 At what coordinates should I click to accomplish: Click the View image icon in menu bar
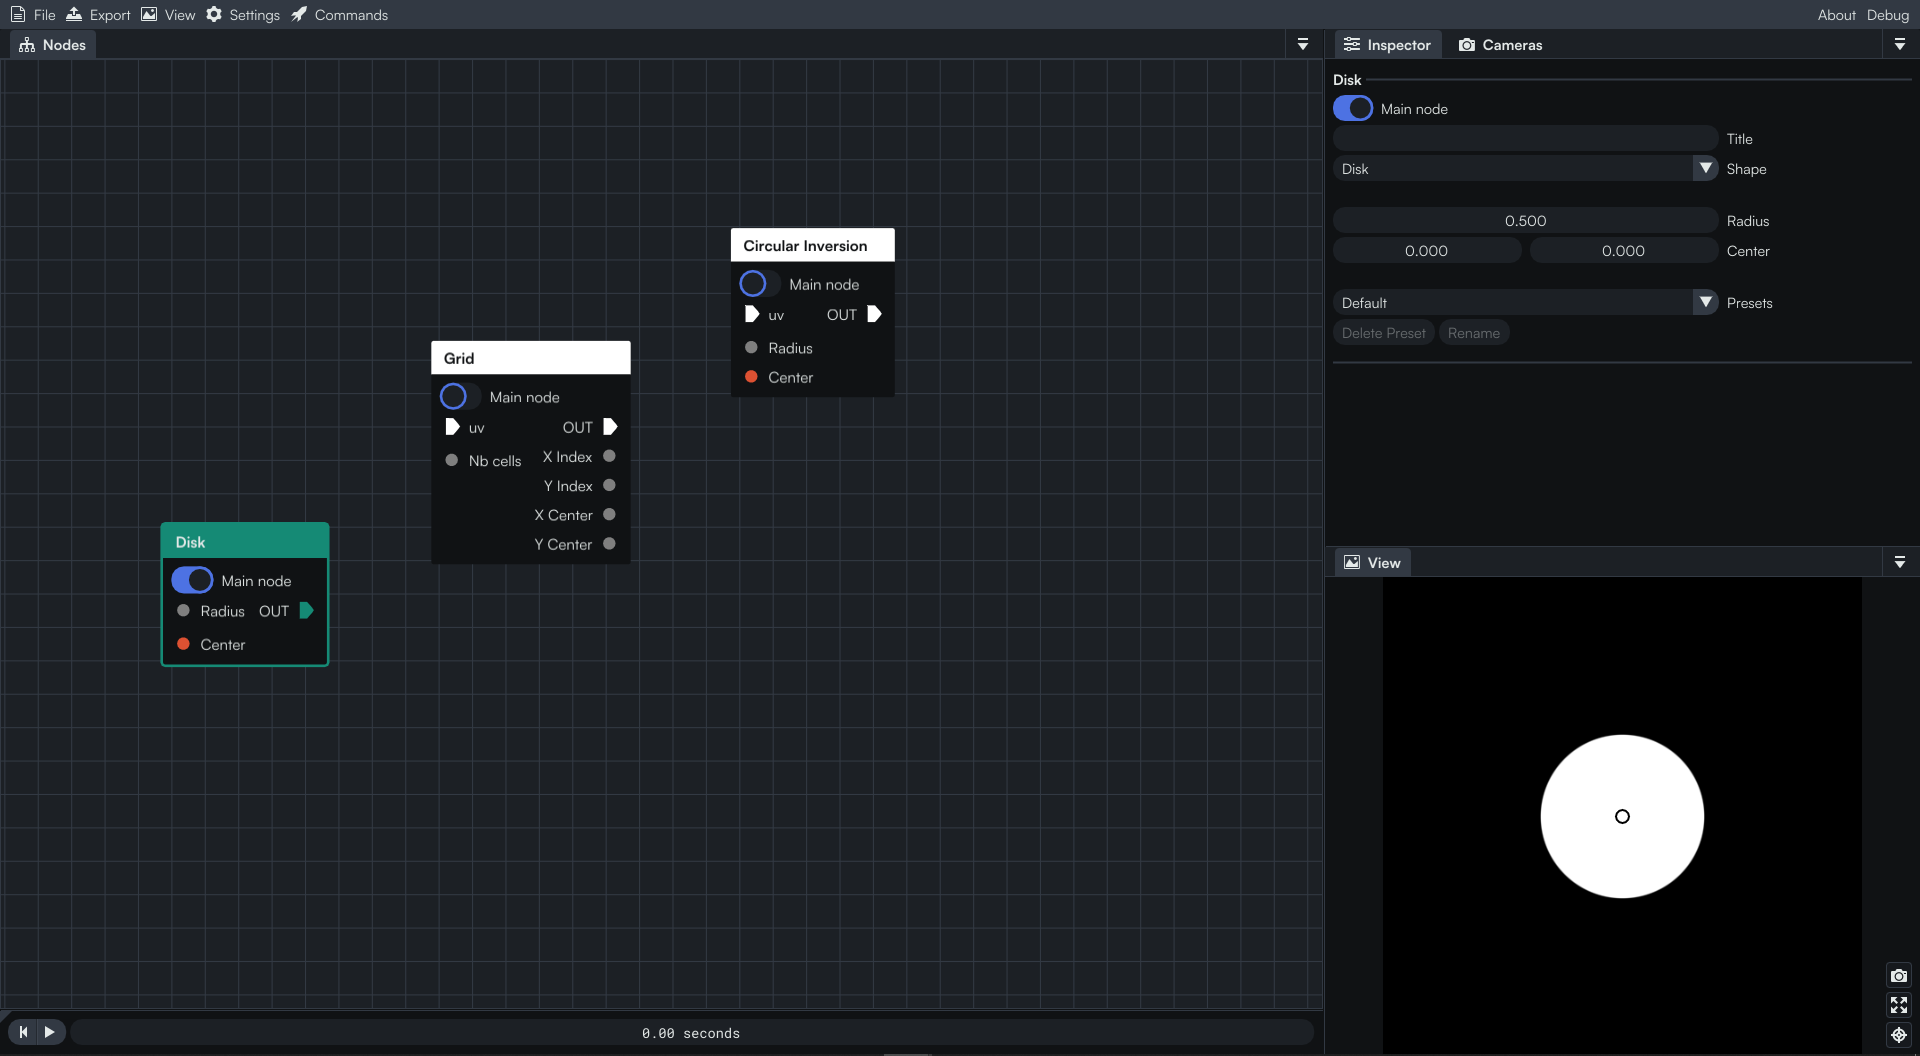(149, 14)
